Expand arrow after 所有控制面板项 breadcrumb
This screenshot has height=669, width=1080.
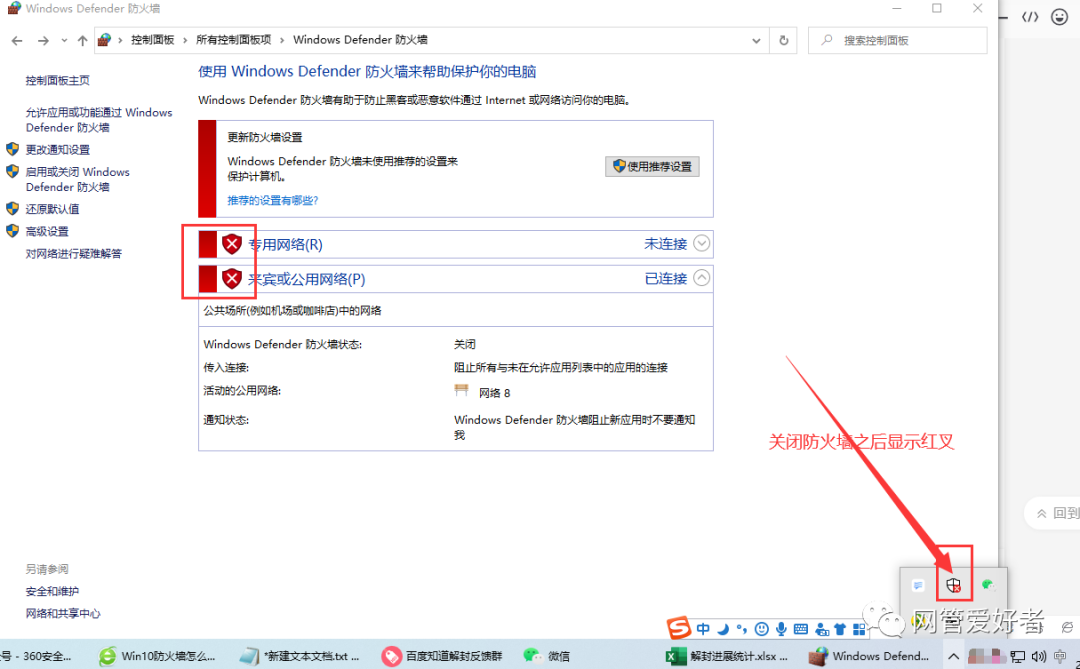(282, 41)
